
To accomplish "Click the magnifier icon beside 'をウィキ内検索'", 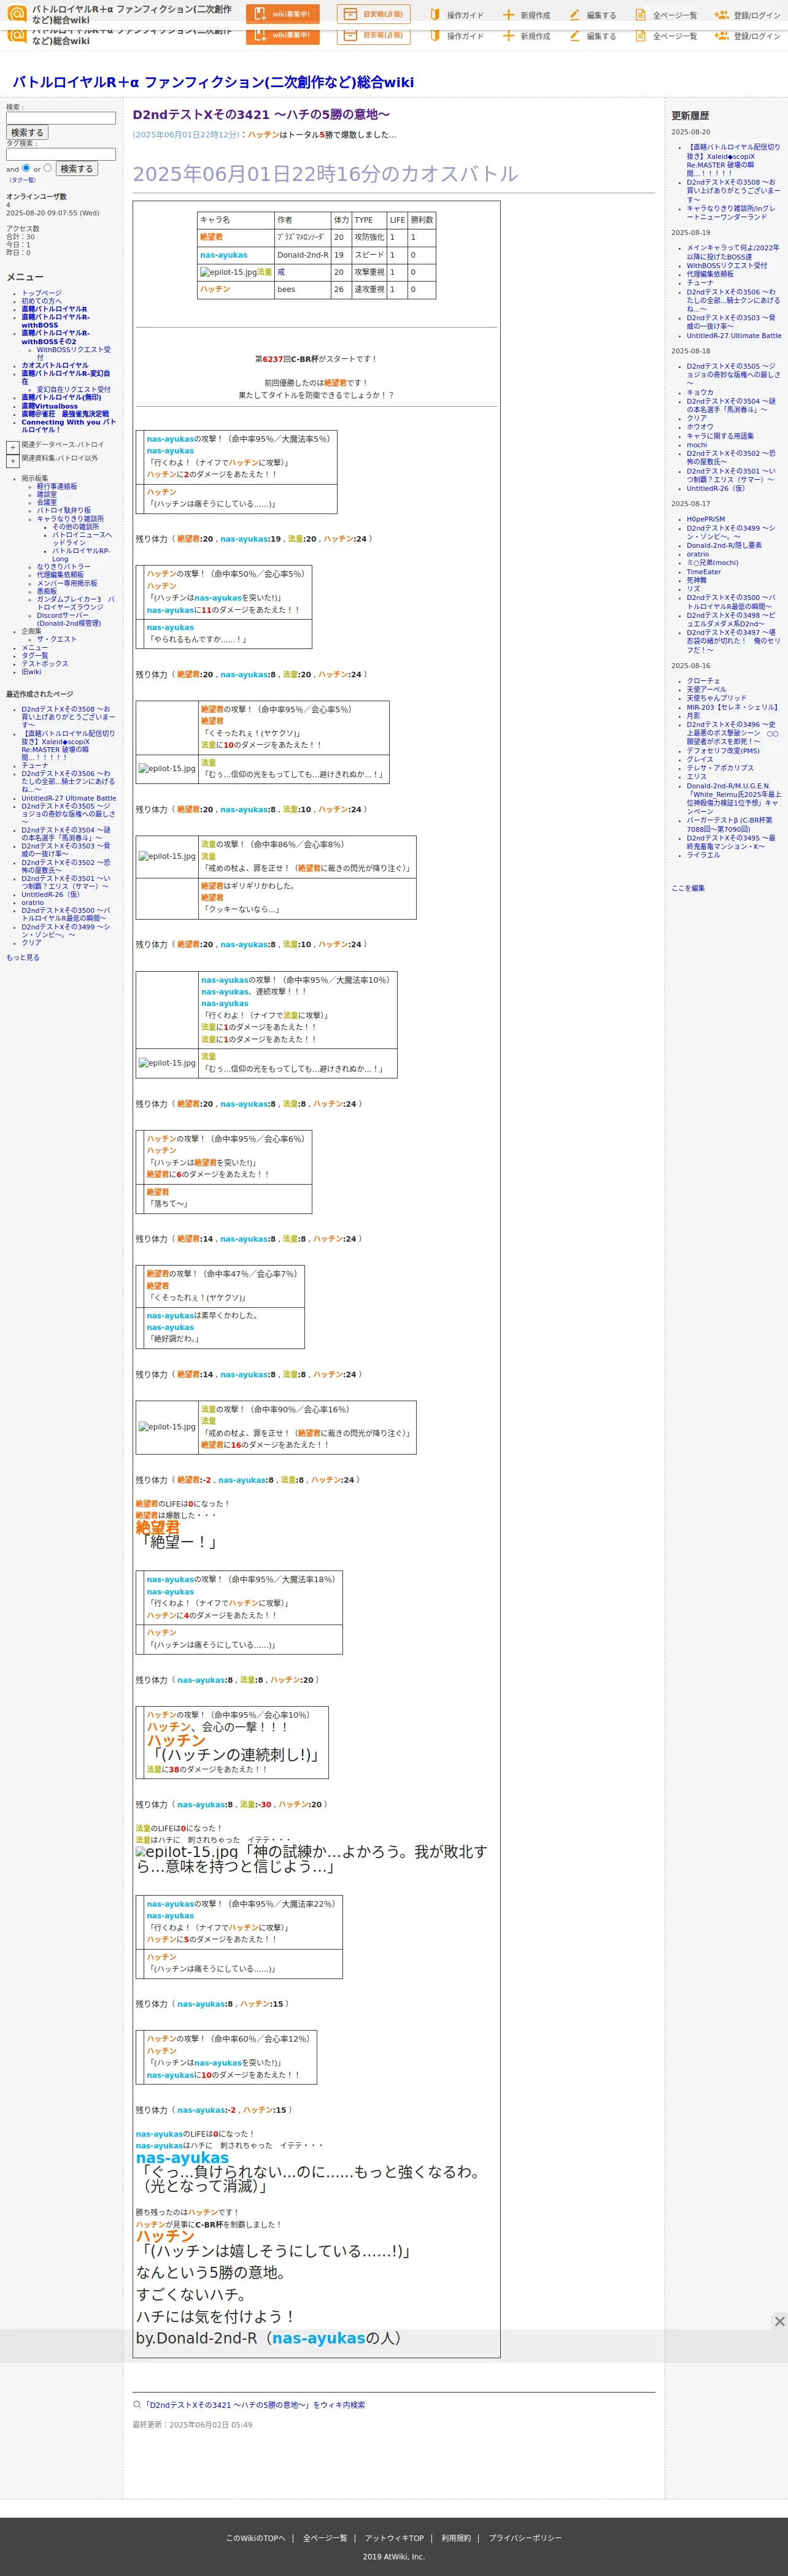I will pyautogui.click(x=137, y=2404).
